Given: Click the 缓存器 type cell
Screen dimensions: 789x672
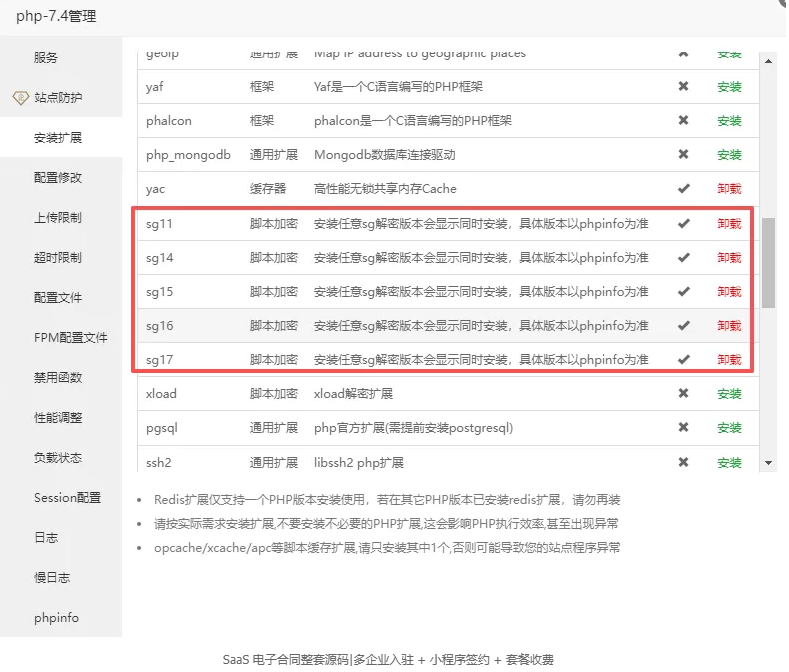Looking at the screenshot, I should tap(268, 189).
